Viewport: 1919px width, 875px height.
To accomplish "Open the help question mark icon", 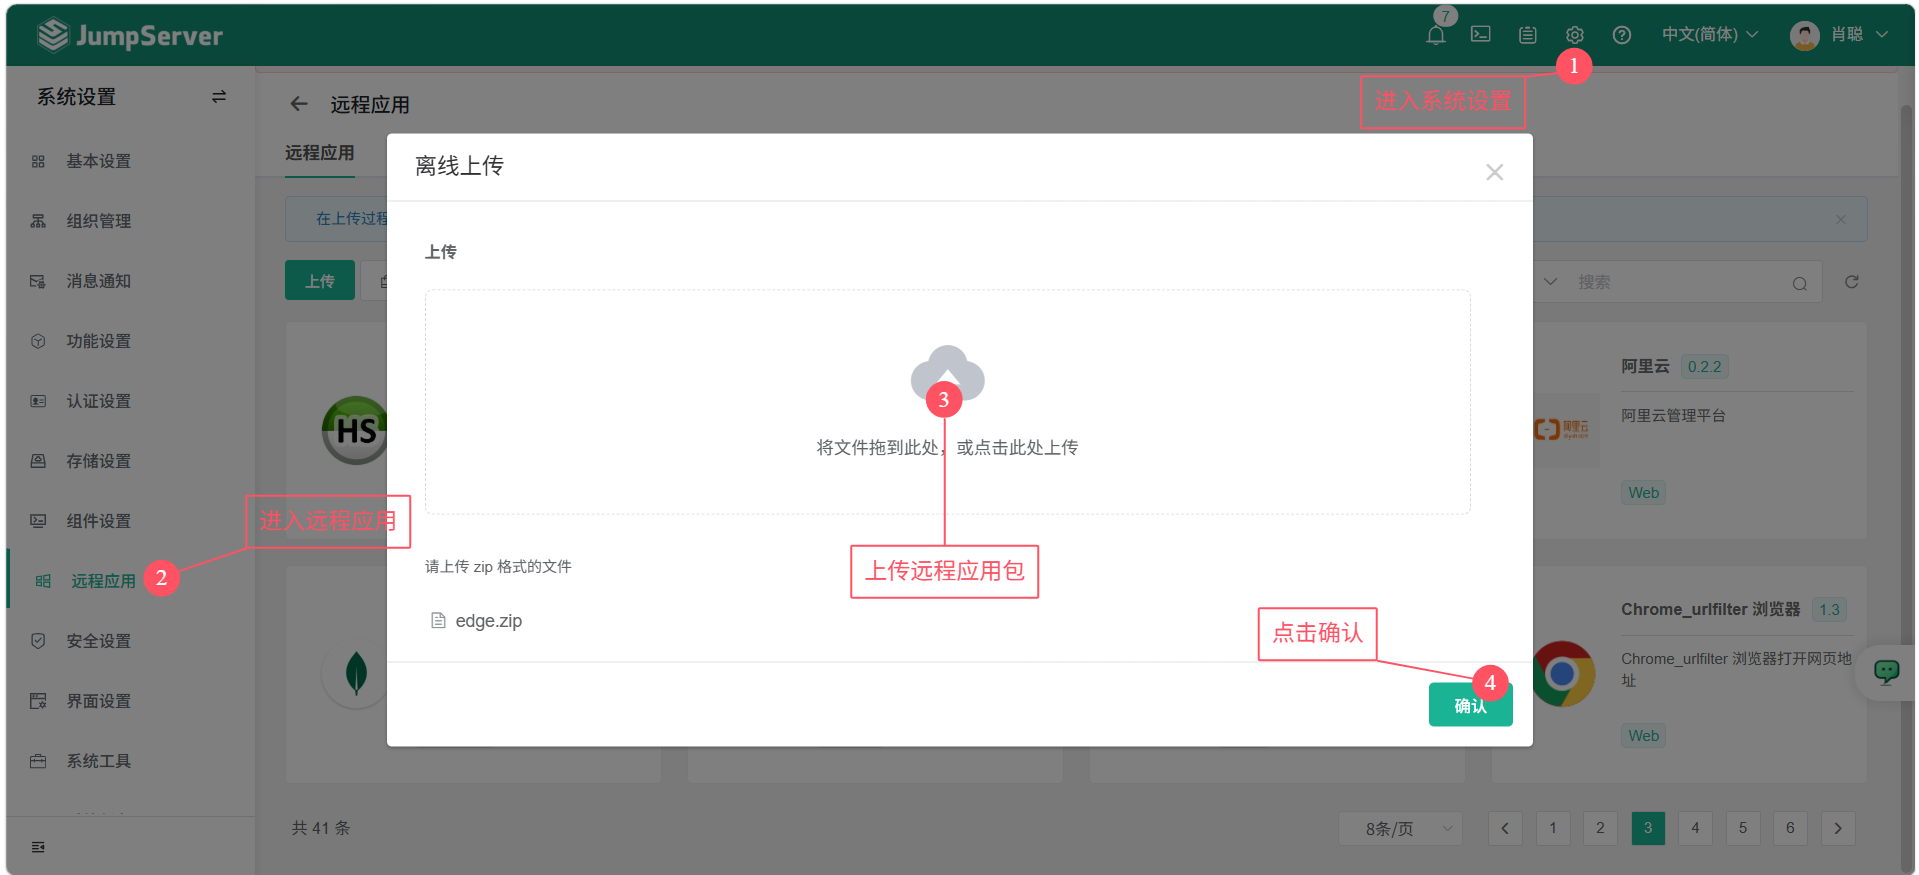I will click(1621, 35).
